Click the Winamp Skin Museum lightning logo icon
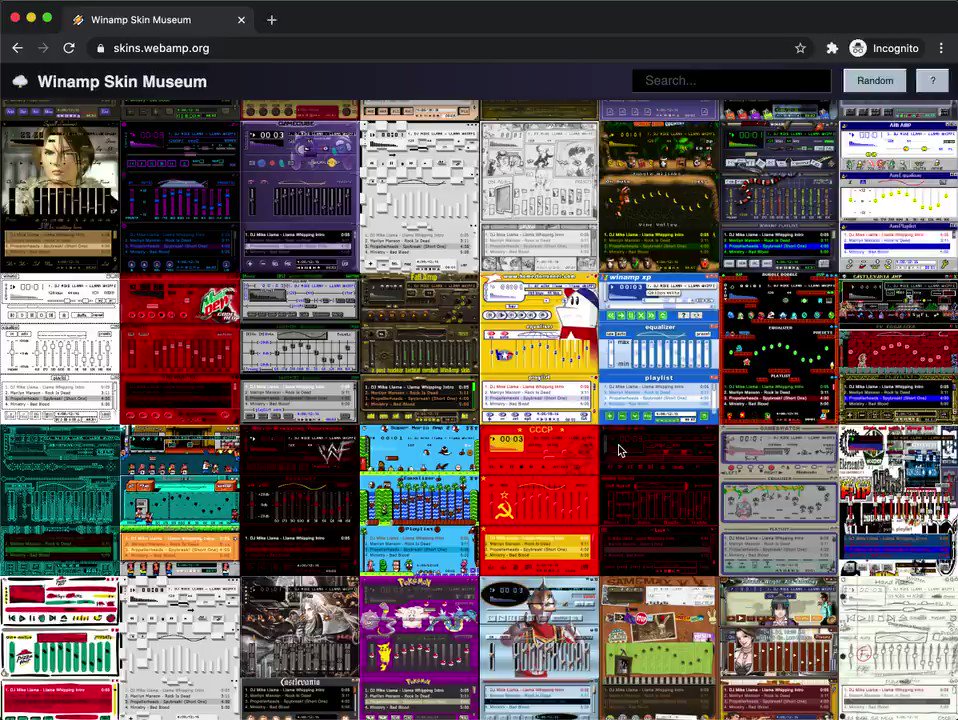 [x=20, y=81]
